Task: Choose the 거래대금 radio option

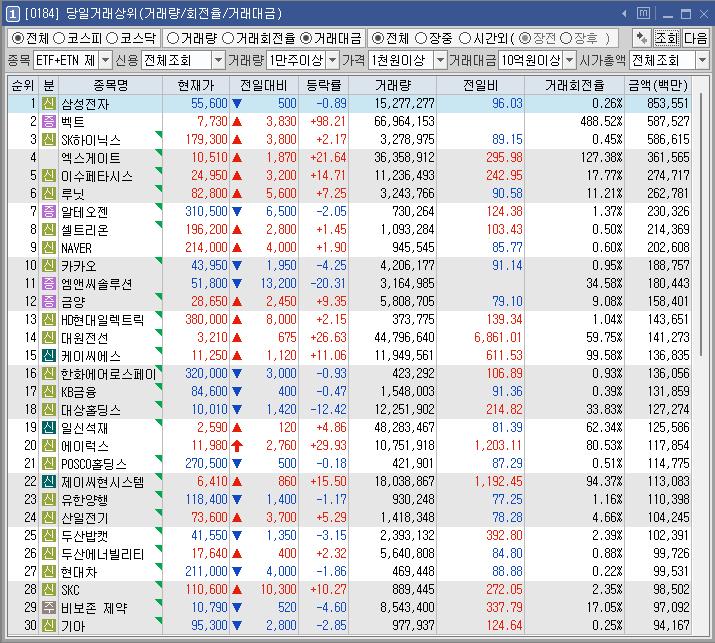Action: coord(306,38)
